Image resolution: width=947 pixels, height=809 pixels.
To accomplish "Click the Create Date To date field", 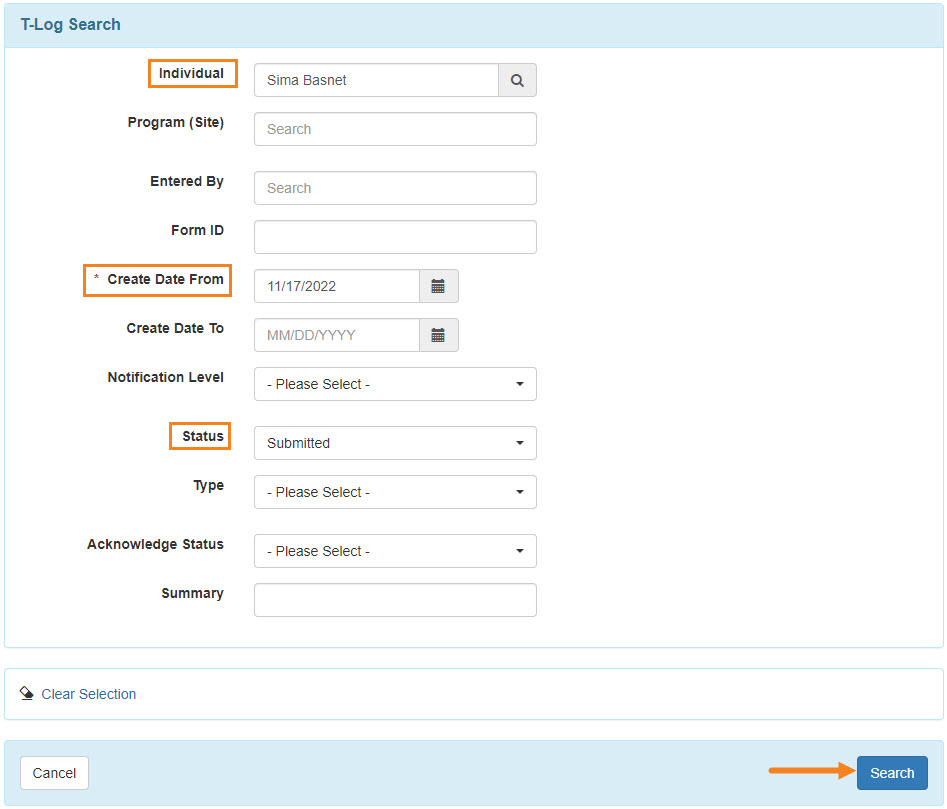I will tap(337, 335).
